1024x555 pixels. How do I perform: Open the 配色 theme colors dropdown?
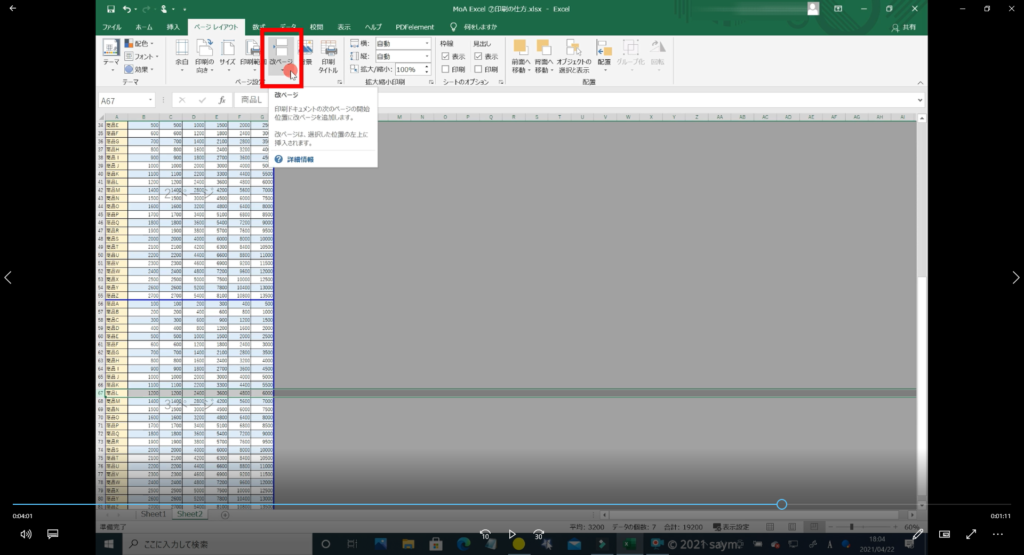(143, 44)
